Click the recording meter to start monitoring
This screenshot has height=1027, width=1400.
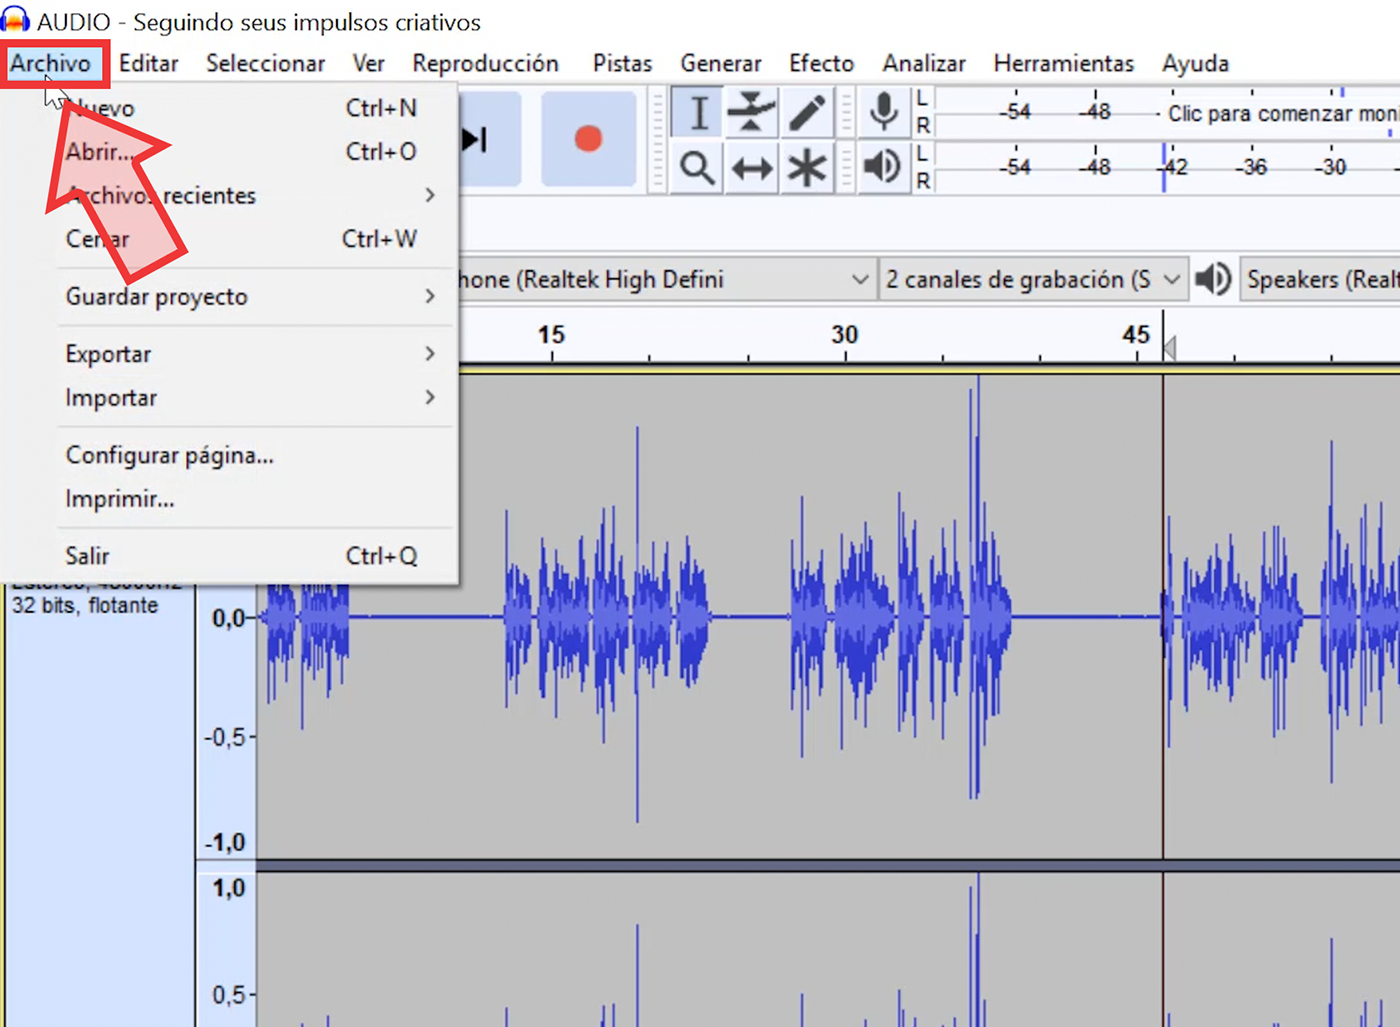coord(1167,113)
